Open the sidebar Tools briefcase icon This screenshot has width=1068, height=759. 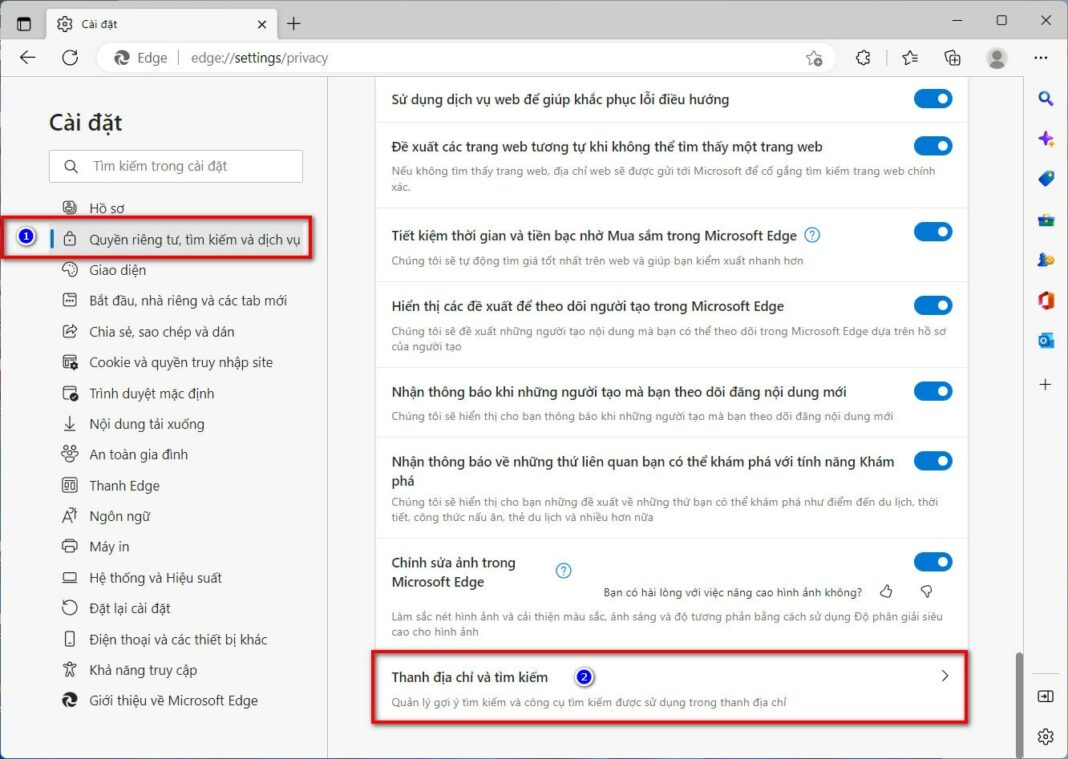[x=1046, y=220]
